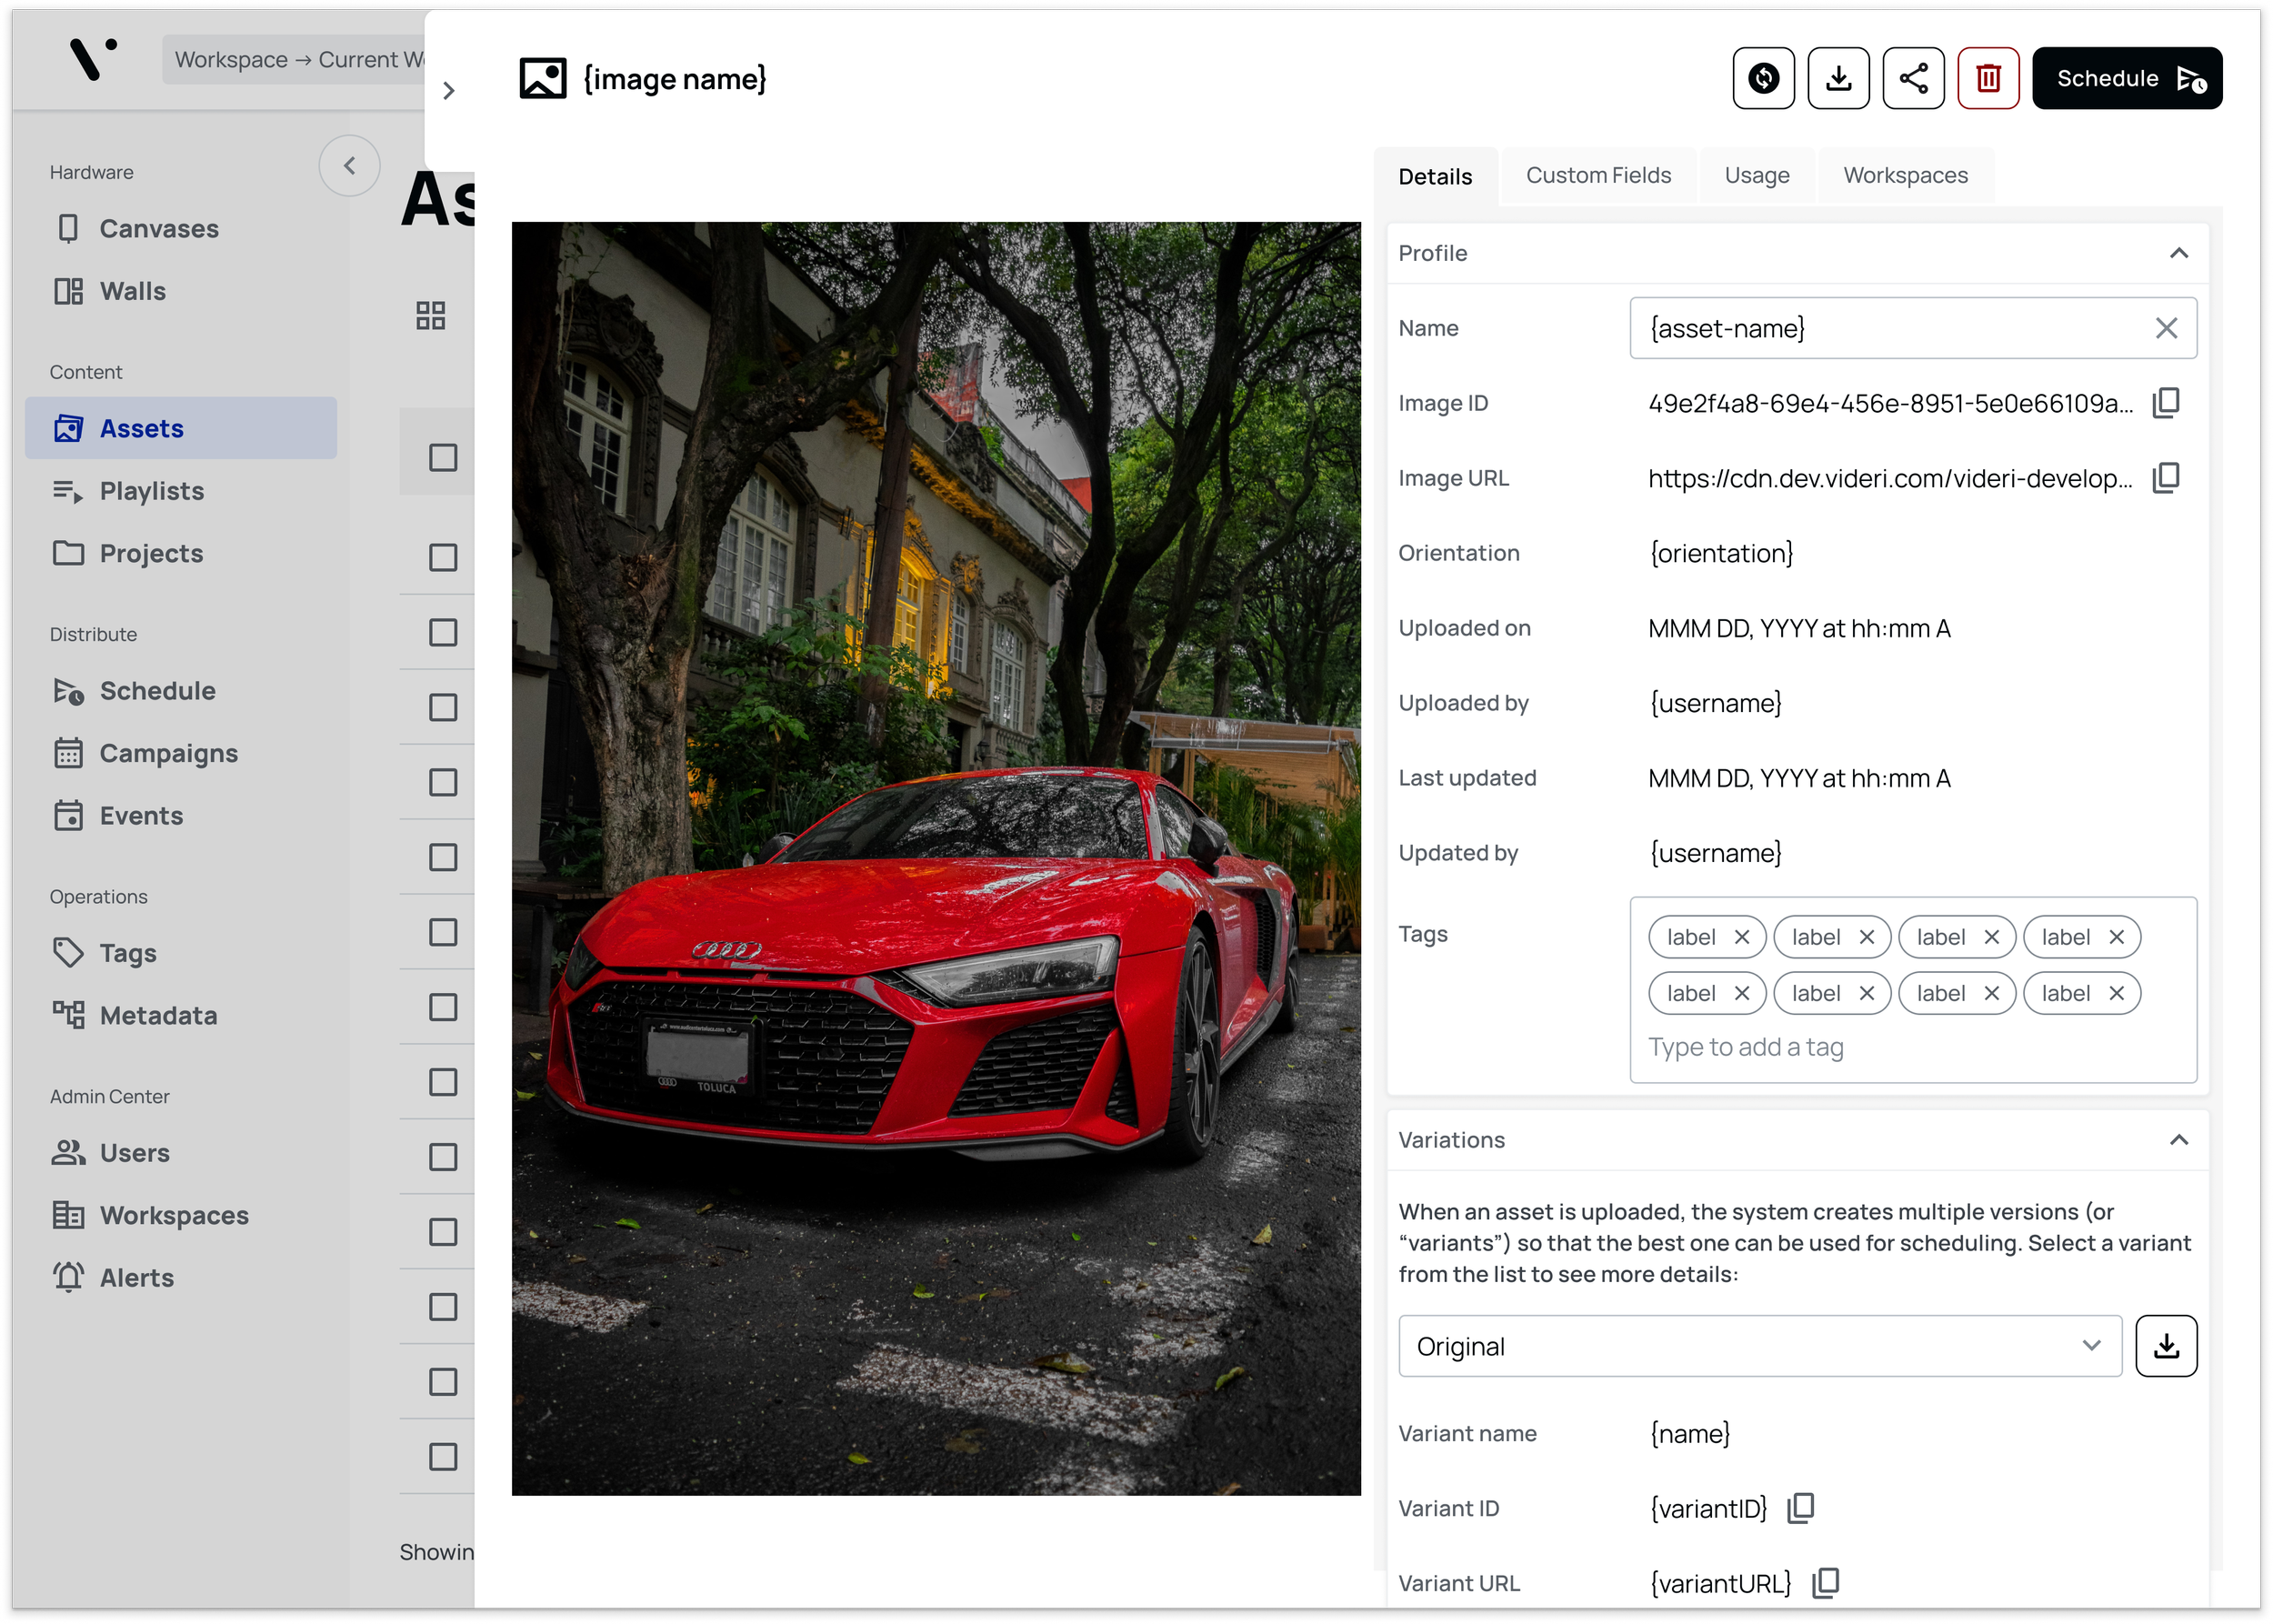The width and height of the screenshot is (2273, 1624).
Task: Check the last asset row checkbox
Action: (x=443, y=1457)
